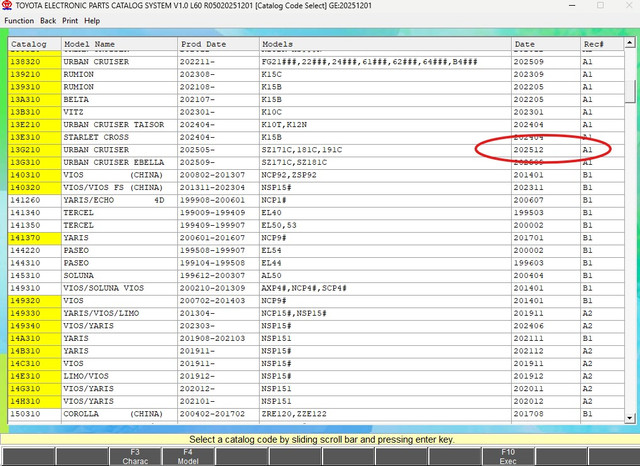Image resolution: width=640 pixels, height=466 pixels.
Task: Click date cell 202512
Action: pos(546,150)
